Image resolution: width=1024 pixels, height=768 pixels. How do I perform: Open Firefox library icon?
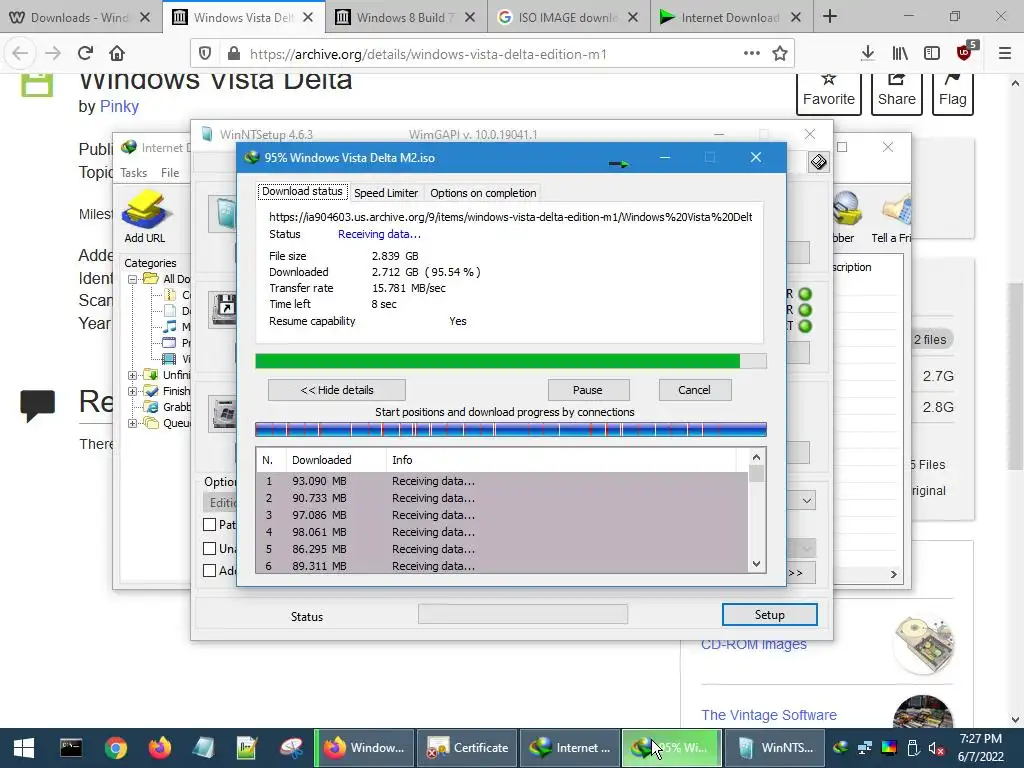click(900, 53)
